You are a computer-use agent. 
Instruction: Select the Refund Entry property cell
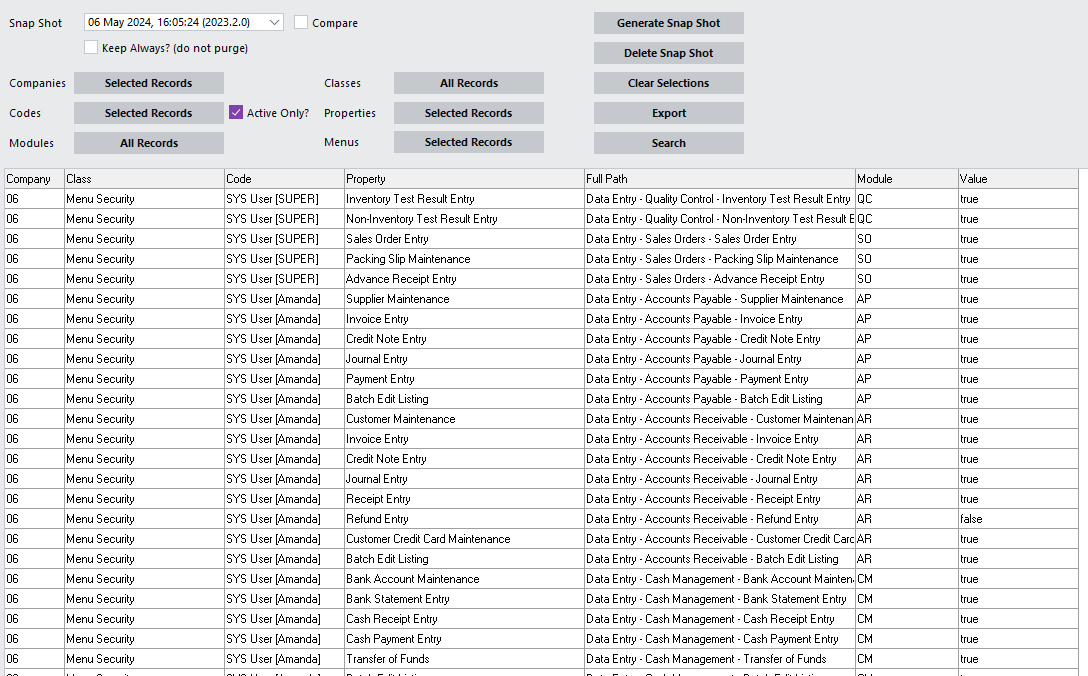pos(464,519)
